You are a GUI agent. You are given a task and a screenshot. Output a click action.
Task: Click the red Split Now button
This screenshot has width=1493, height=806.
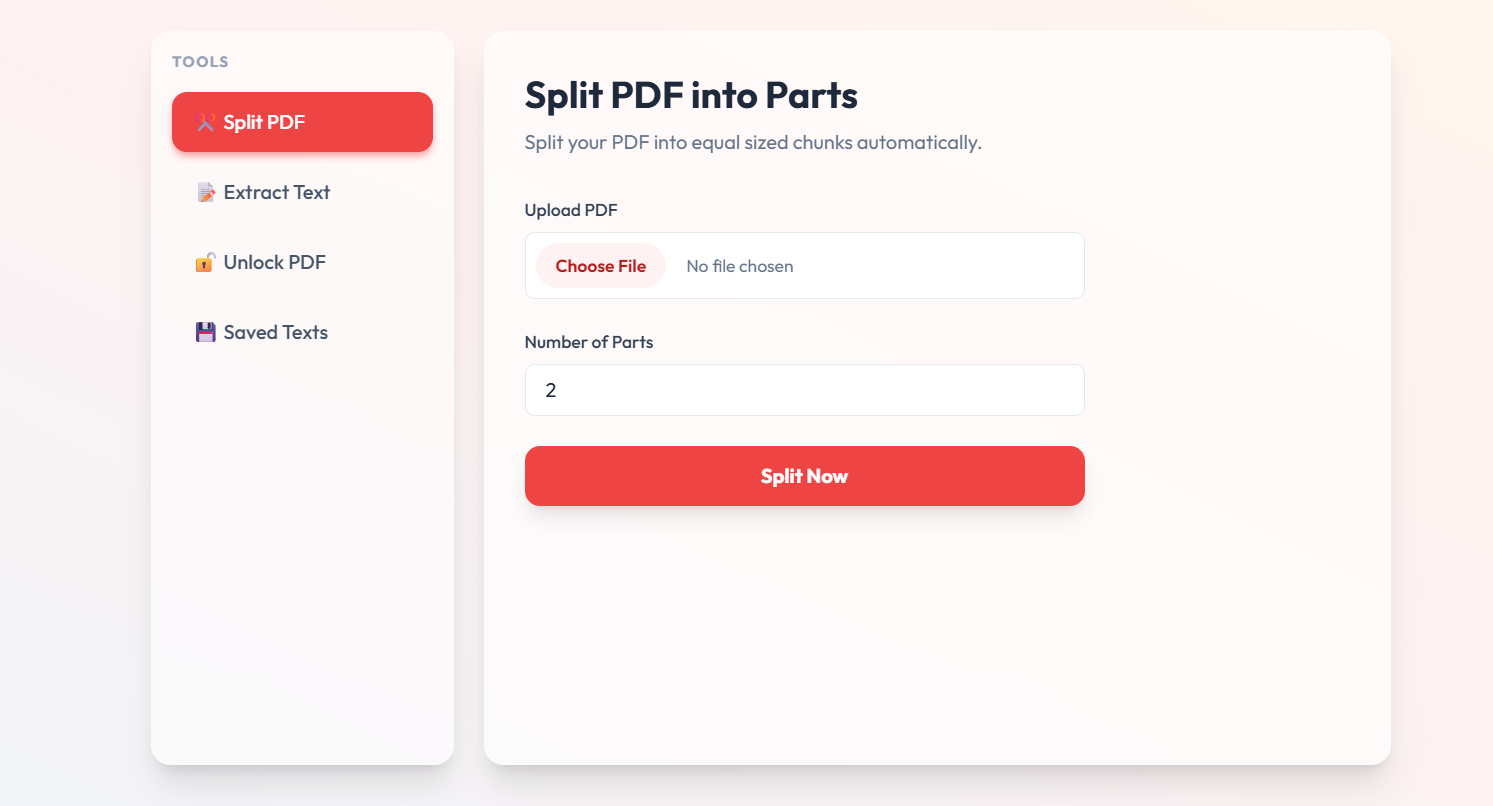804,476
